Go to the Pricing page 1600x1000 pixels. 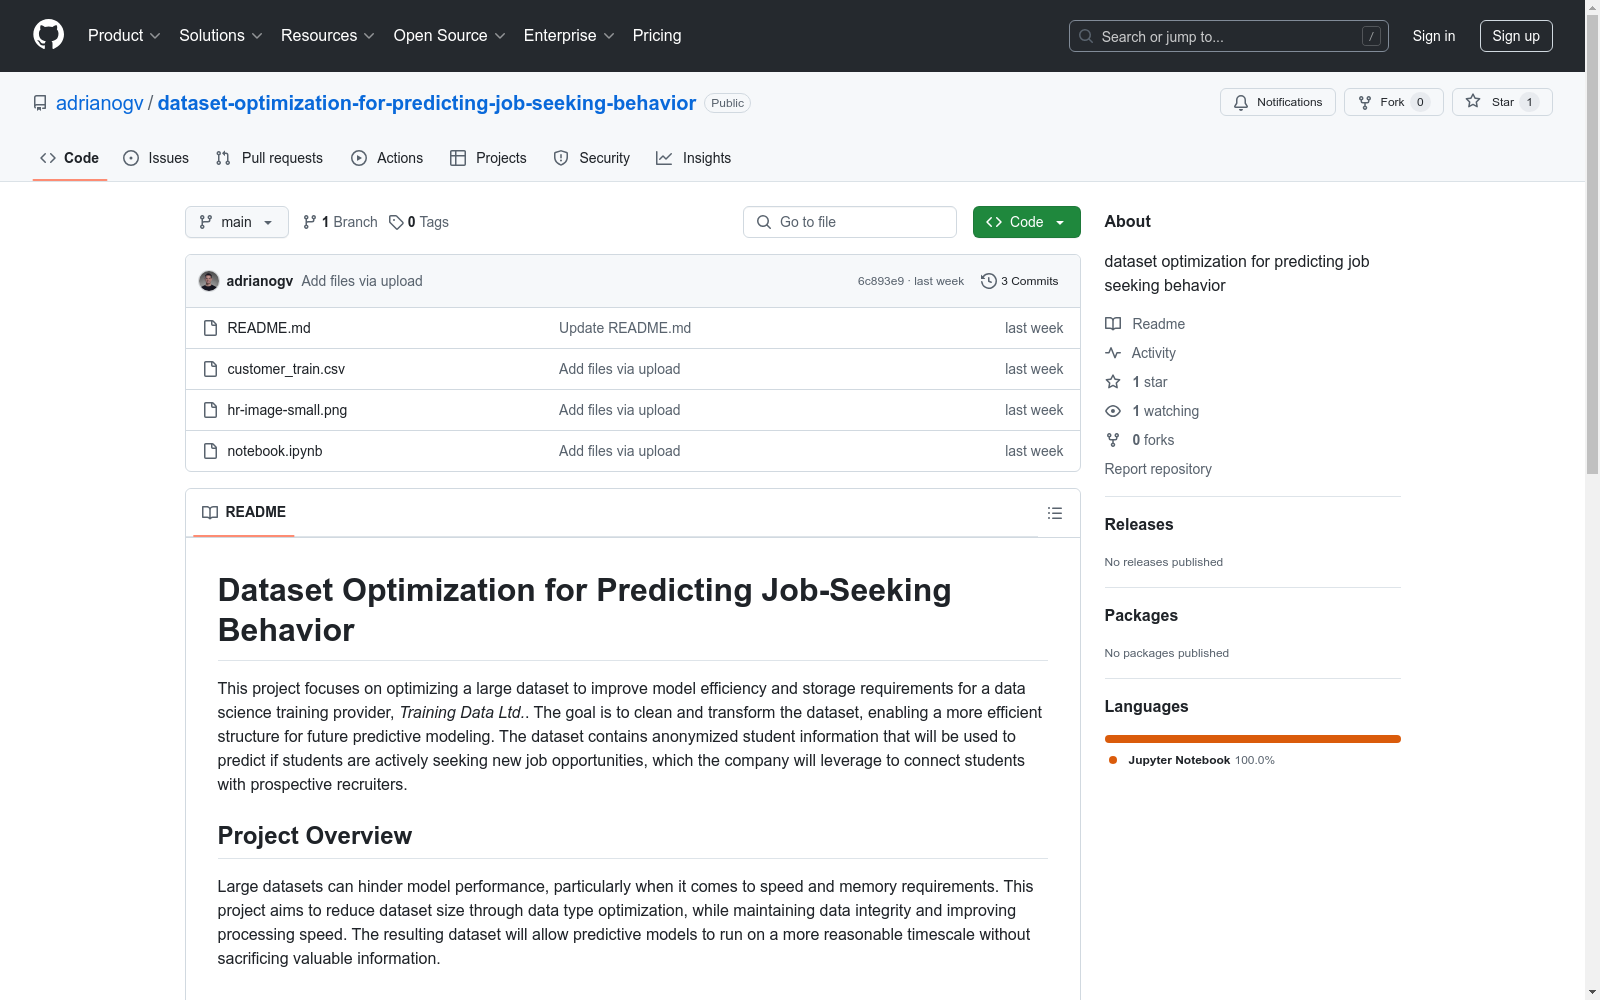tap(657, 36)
